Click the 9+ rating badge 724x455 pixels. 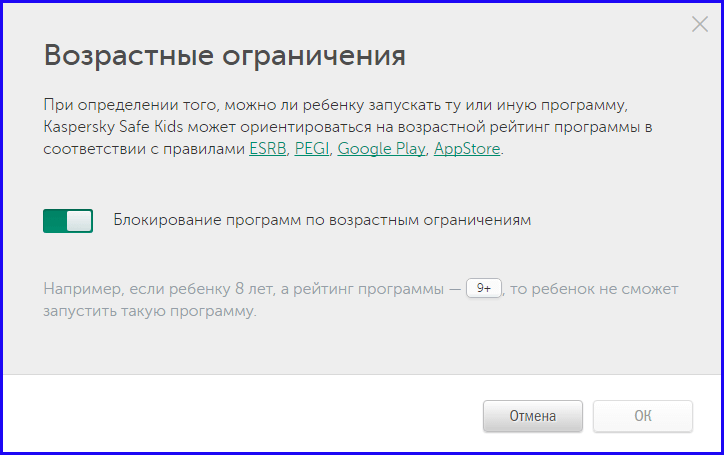[x=484, y=288]
